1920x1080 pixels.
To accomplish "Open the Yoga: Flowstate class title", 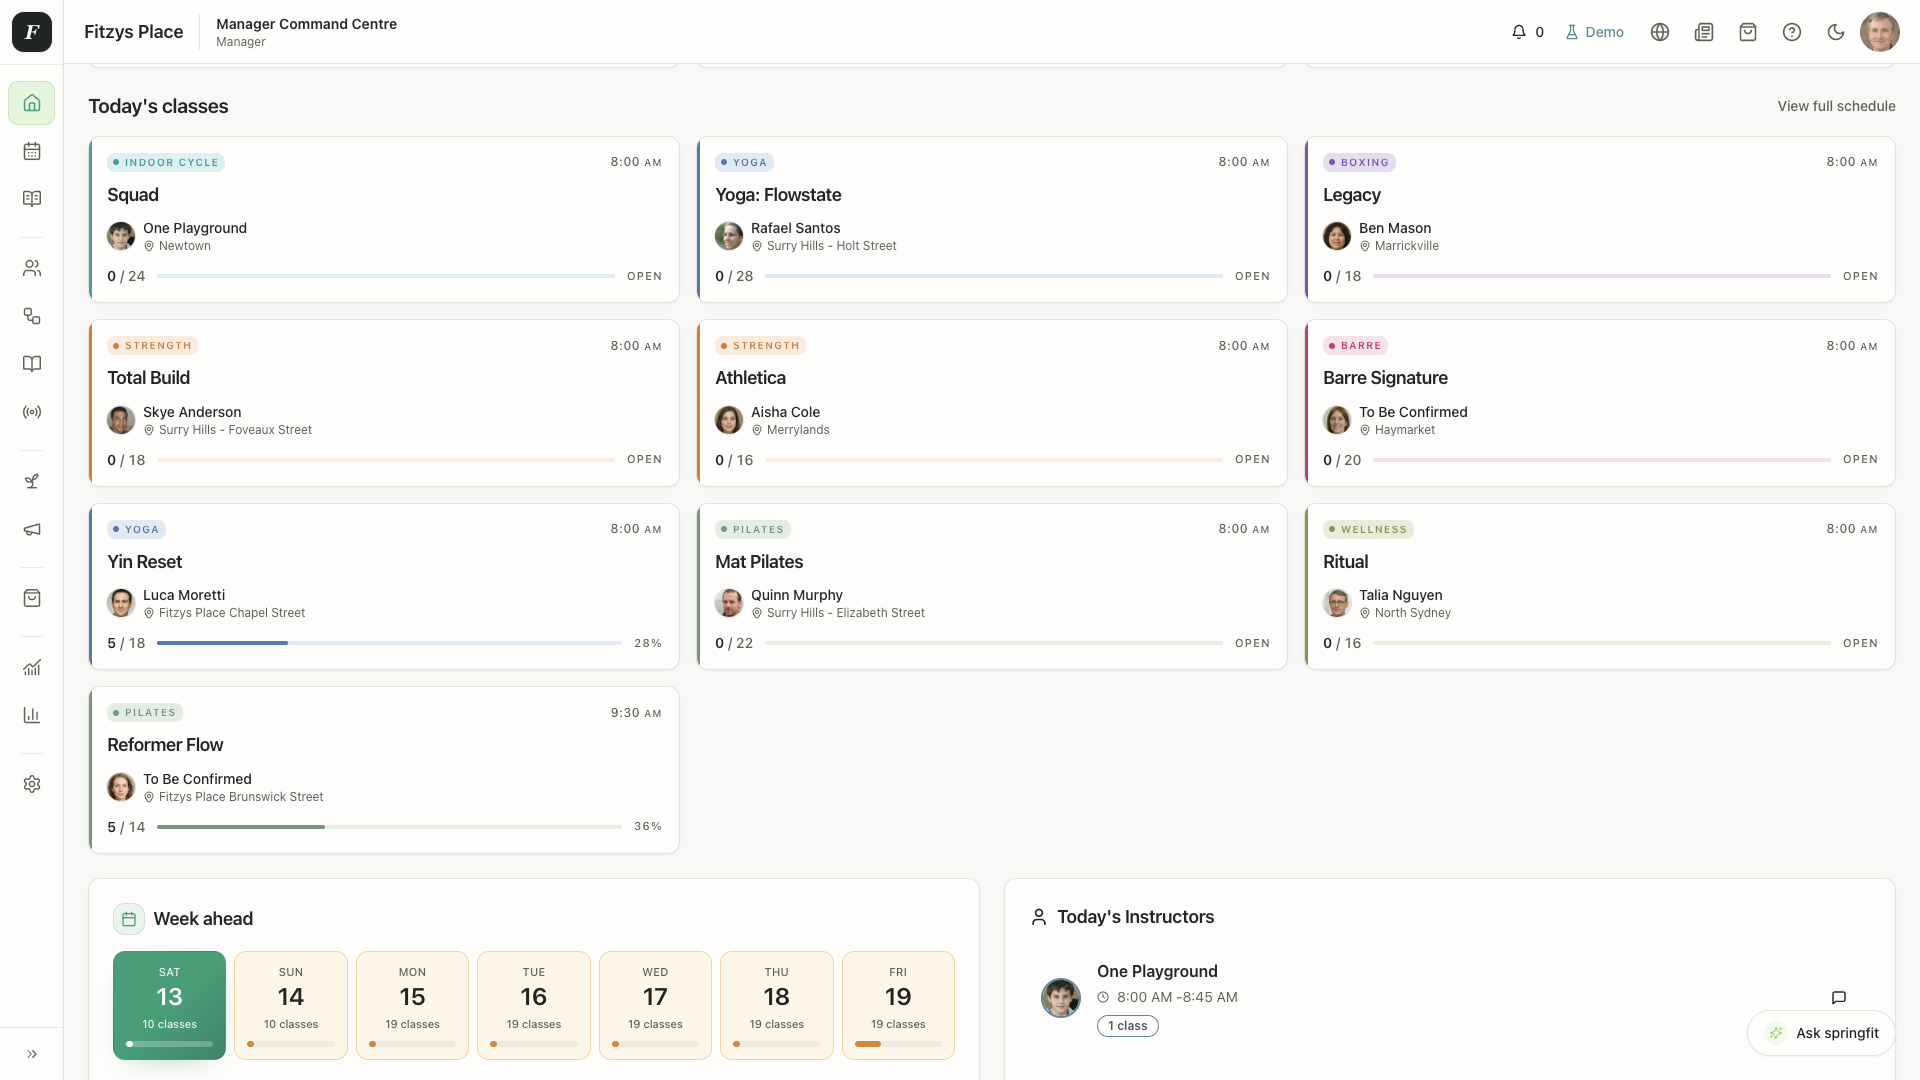I will point(778,195).
